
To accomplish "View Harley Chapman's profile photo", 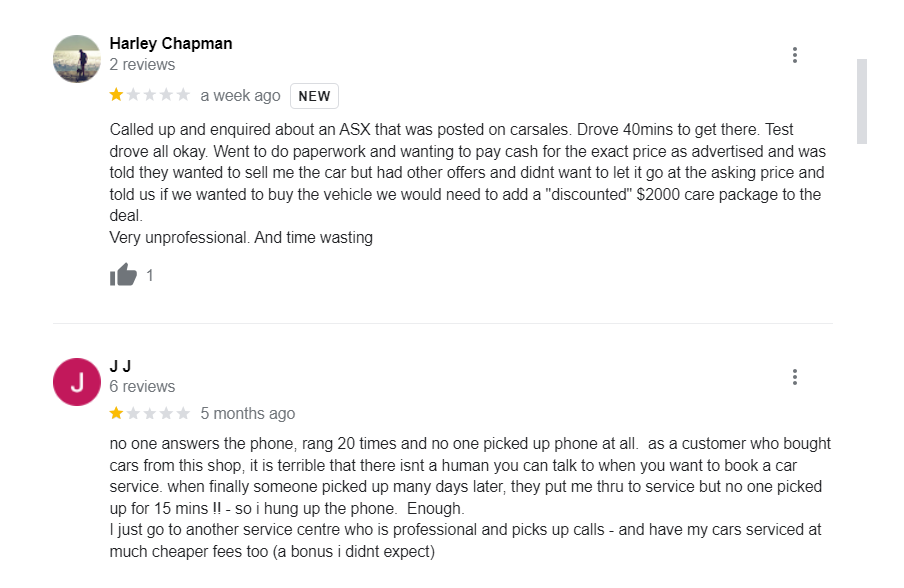I will [x=77, y=59].
